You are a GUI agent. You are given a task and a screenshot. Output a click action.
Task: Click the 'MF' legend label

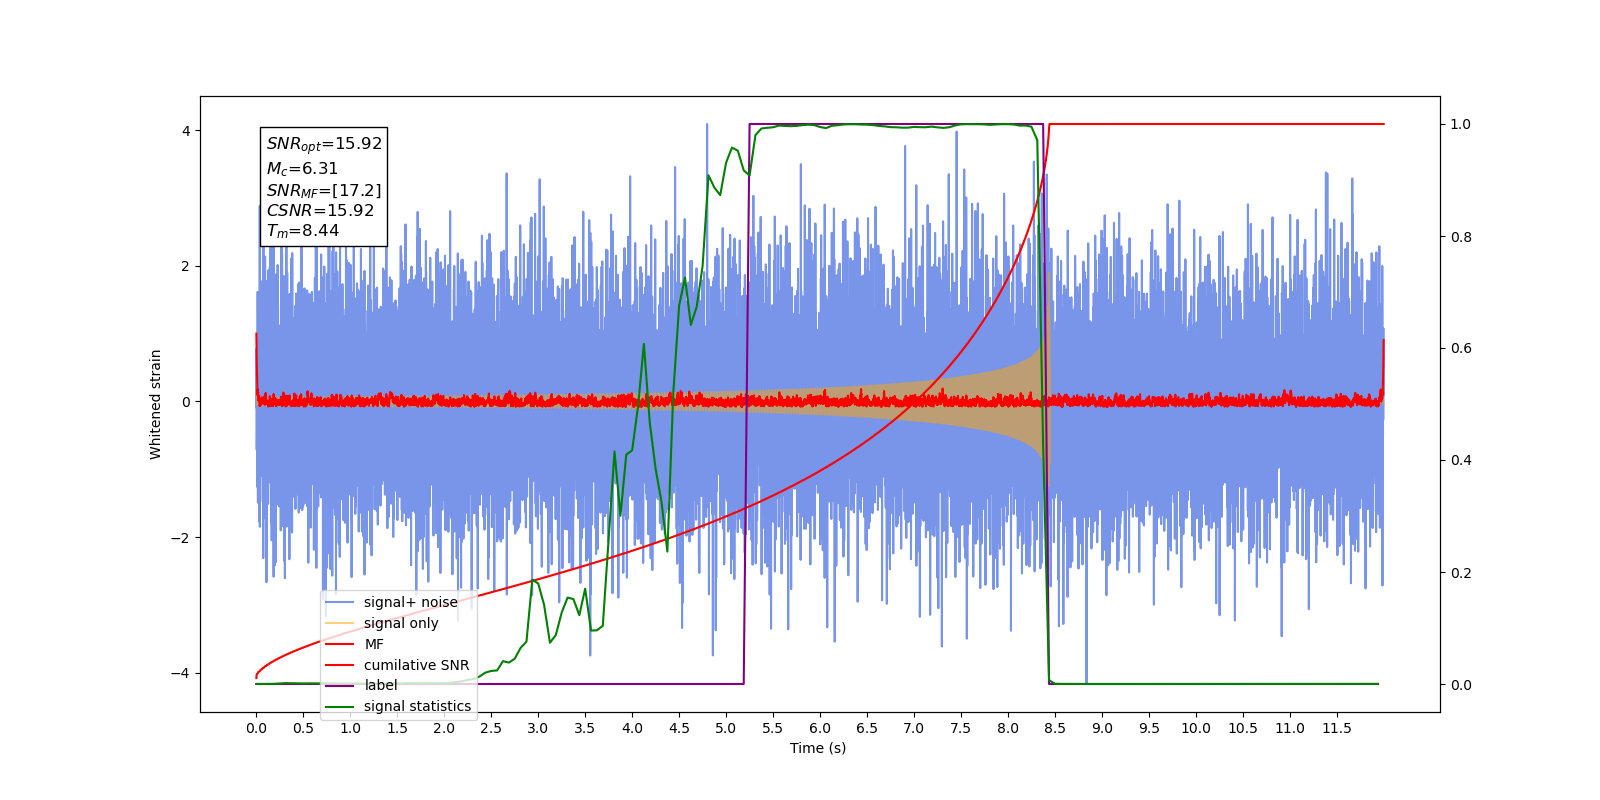(374, 644)
